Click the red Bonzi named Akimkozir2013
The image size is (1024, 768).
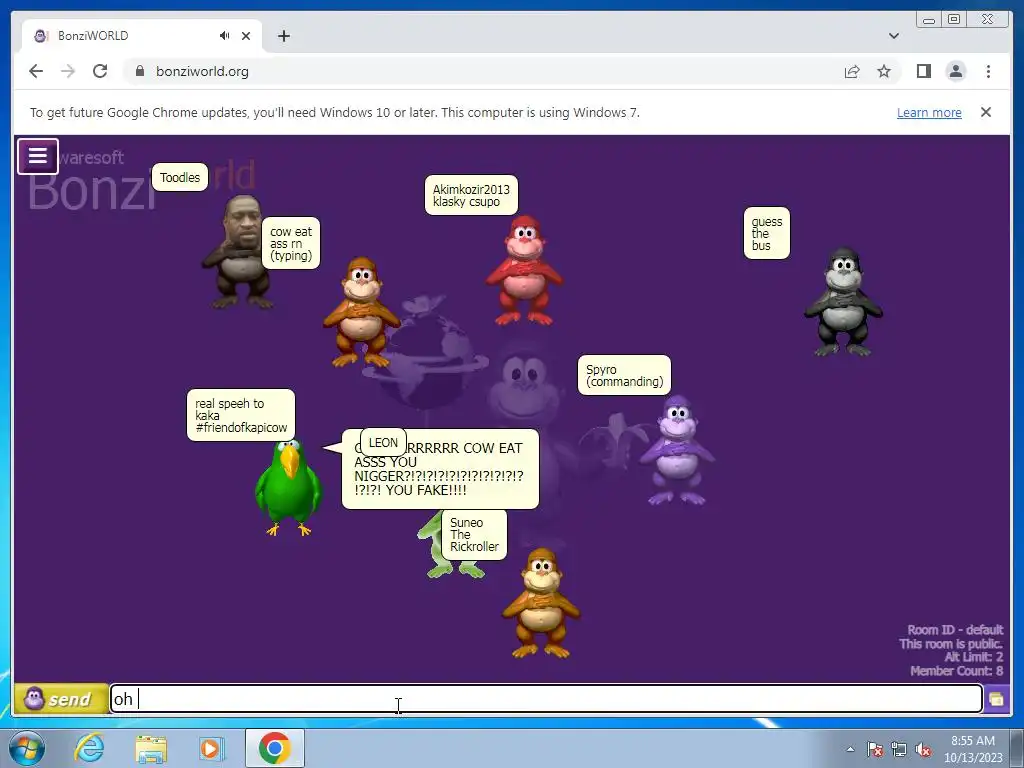(524, 271)
